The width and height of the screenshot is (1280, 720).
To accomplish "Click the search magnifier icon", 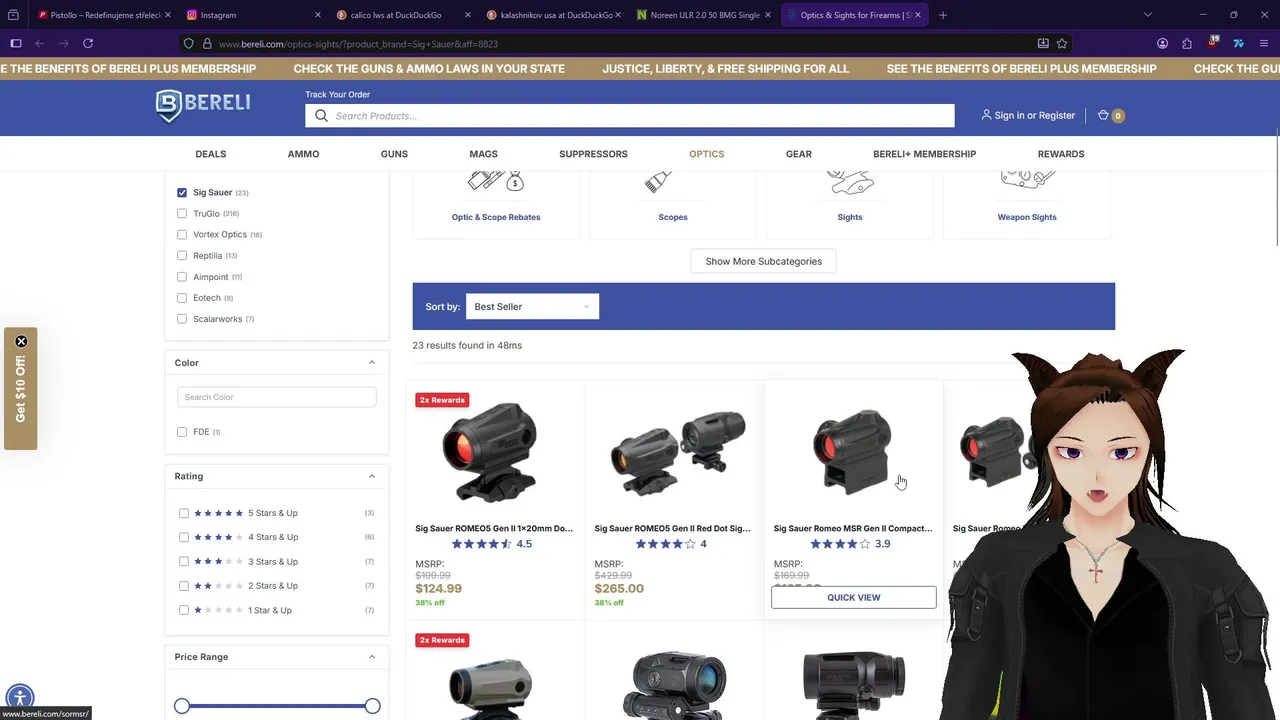I will [x=321, y=116].
